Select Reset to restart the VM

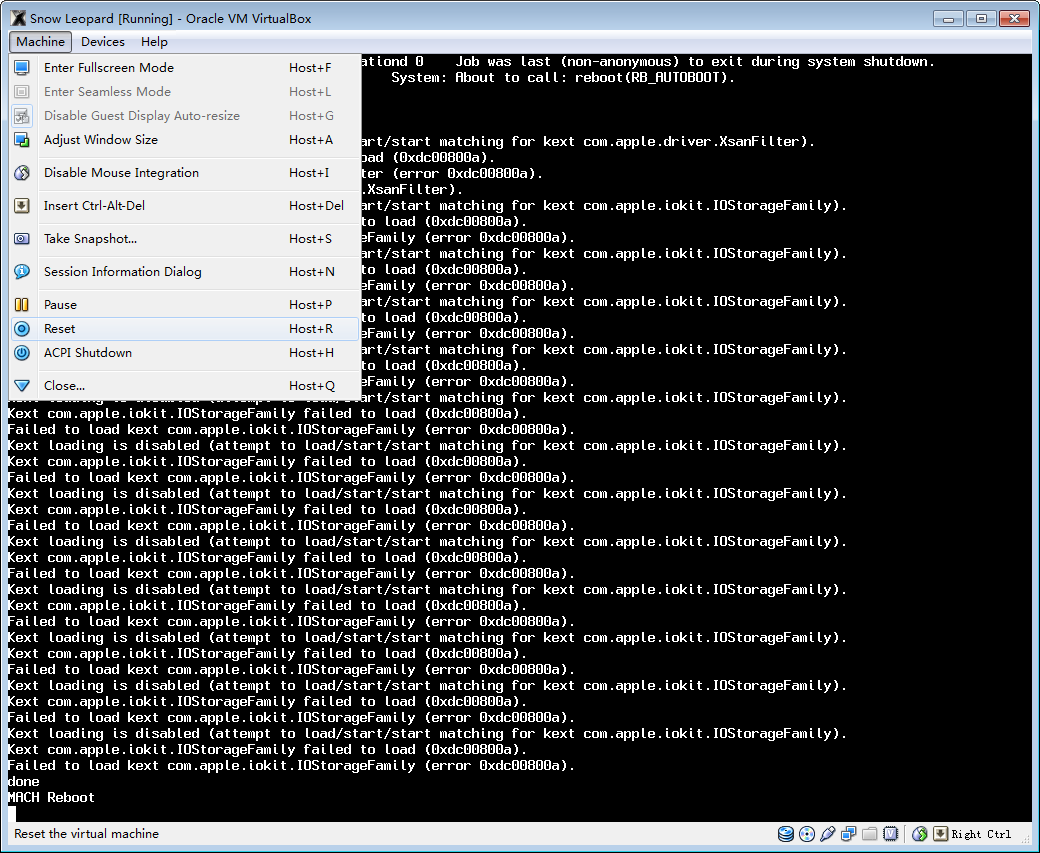(185, 329)
